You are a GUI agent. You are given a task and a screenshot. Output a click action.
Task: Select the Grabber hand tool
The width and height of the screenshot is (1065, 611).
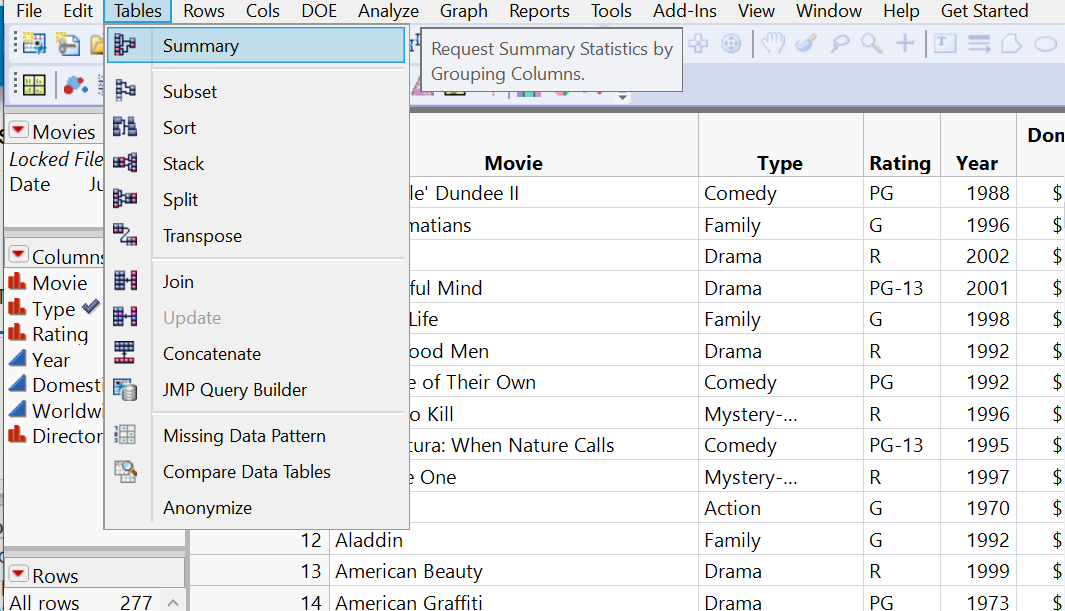coord(772,44)
